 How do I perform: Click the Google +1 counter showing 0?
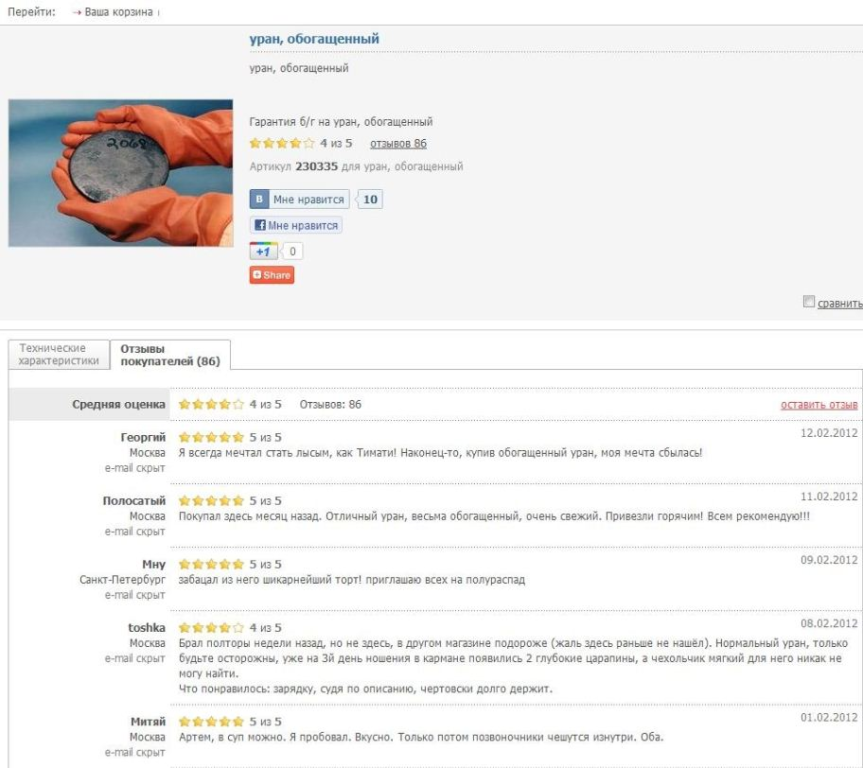(293, 251)
